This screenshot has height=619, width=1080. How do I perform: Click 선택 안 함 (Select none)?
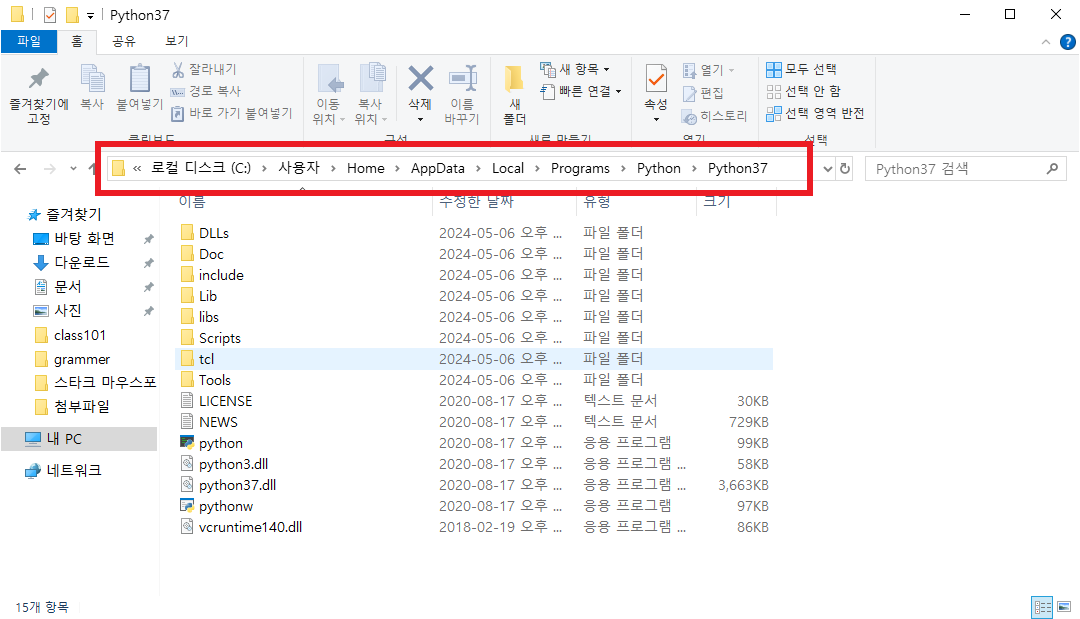(804, 91)
